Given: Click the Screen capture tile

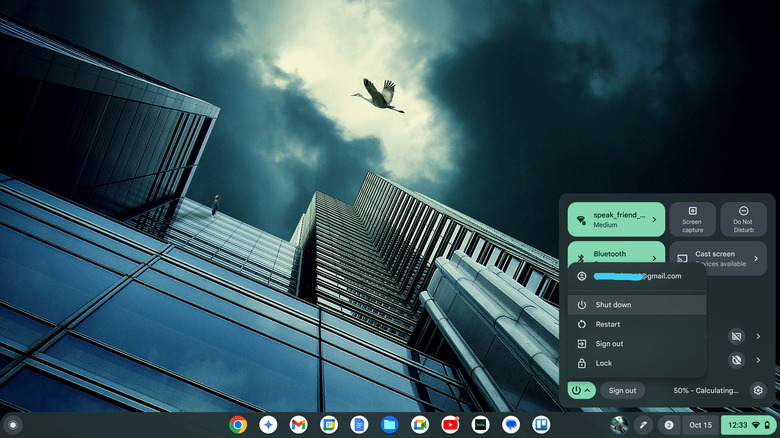Looking at the screenshot, I should click(692, 219).
